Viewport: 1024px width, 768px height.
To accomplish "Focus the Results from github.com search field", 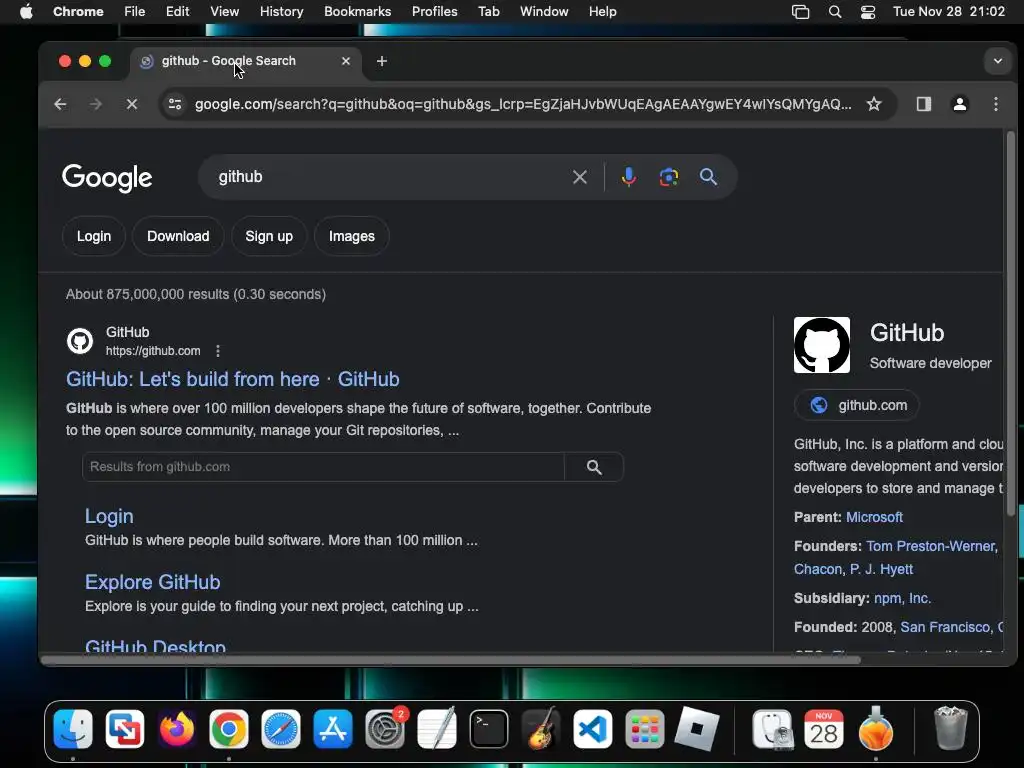I will click(323, 467).
